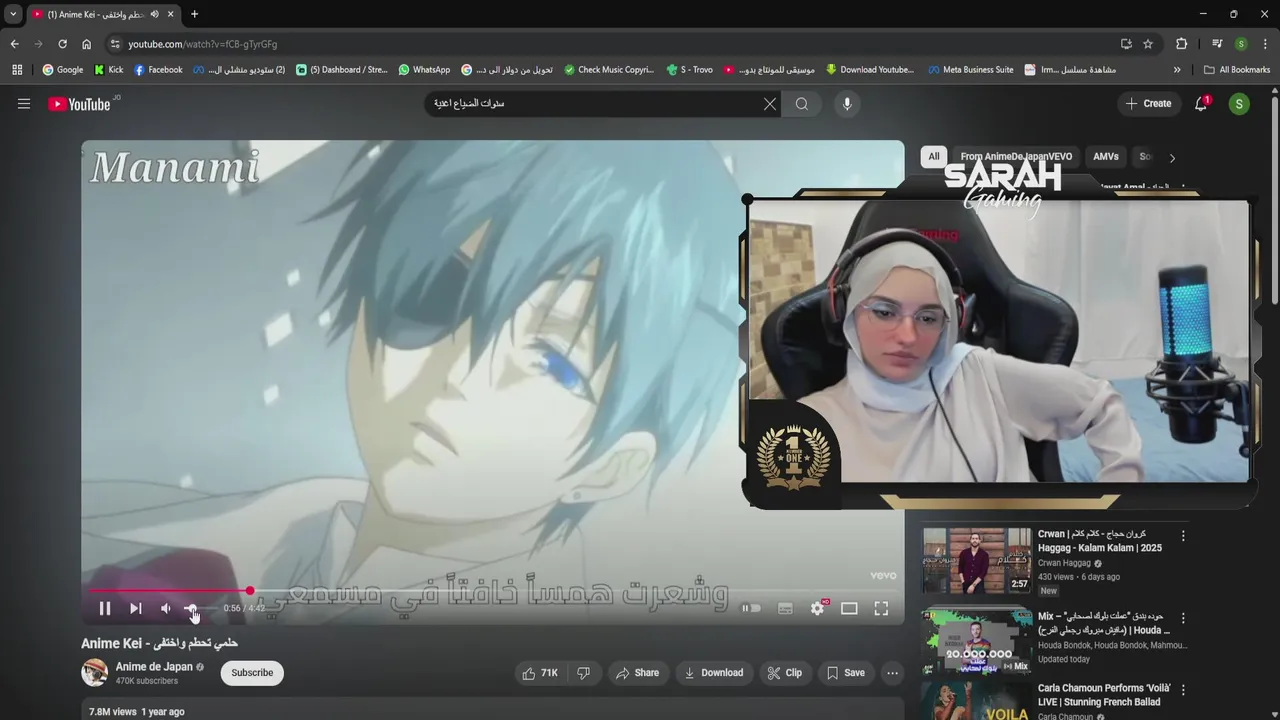The height and width of the screenshot is (720, 1280).
Task: Share the Anime Kei video
Action: click(x=637, y=673)
